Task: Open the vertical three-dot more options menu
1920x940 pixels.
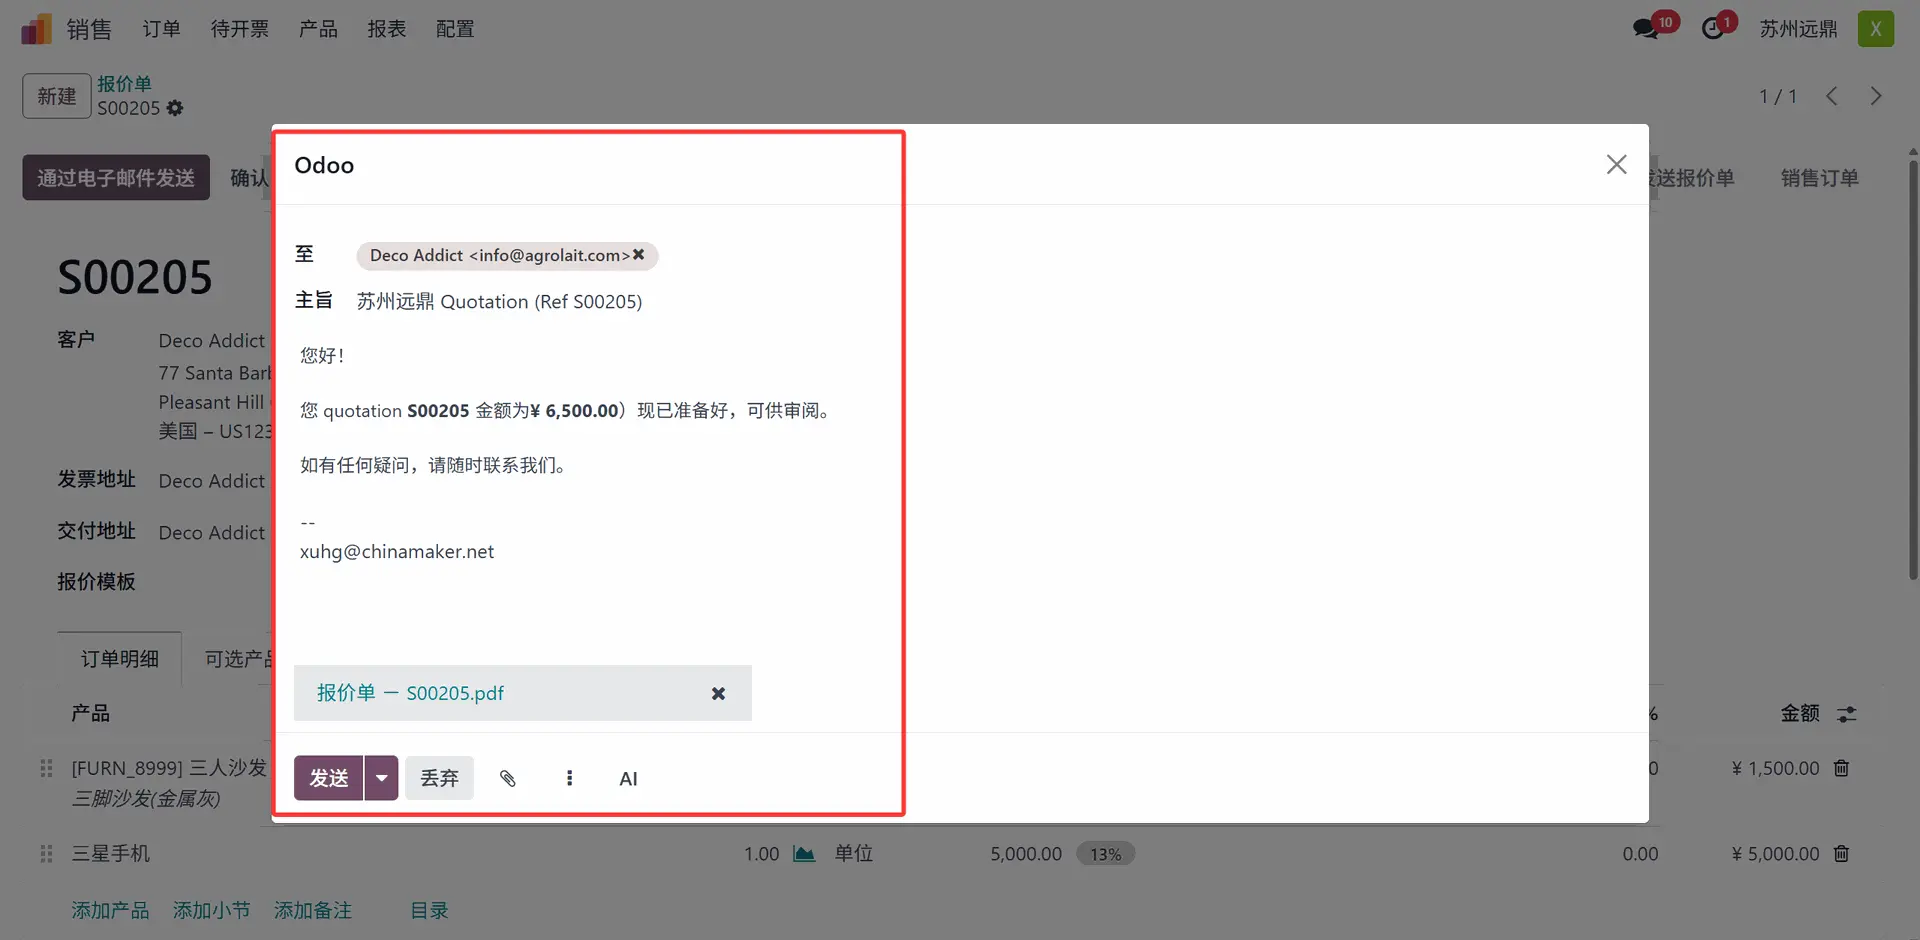Action: [x=569, y=778]
